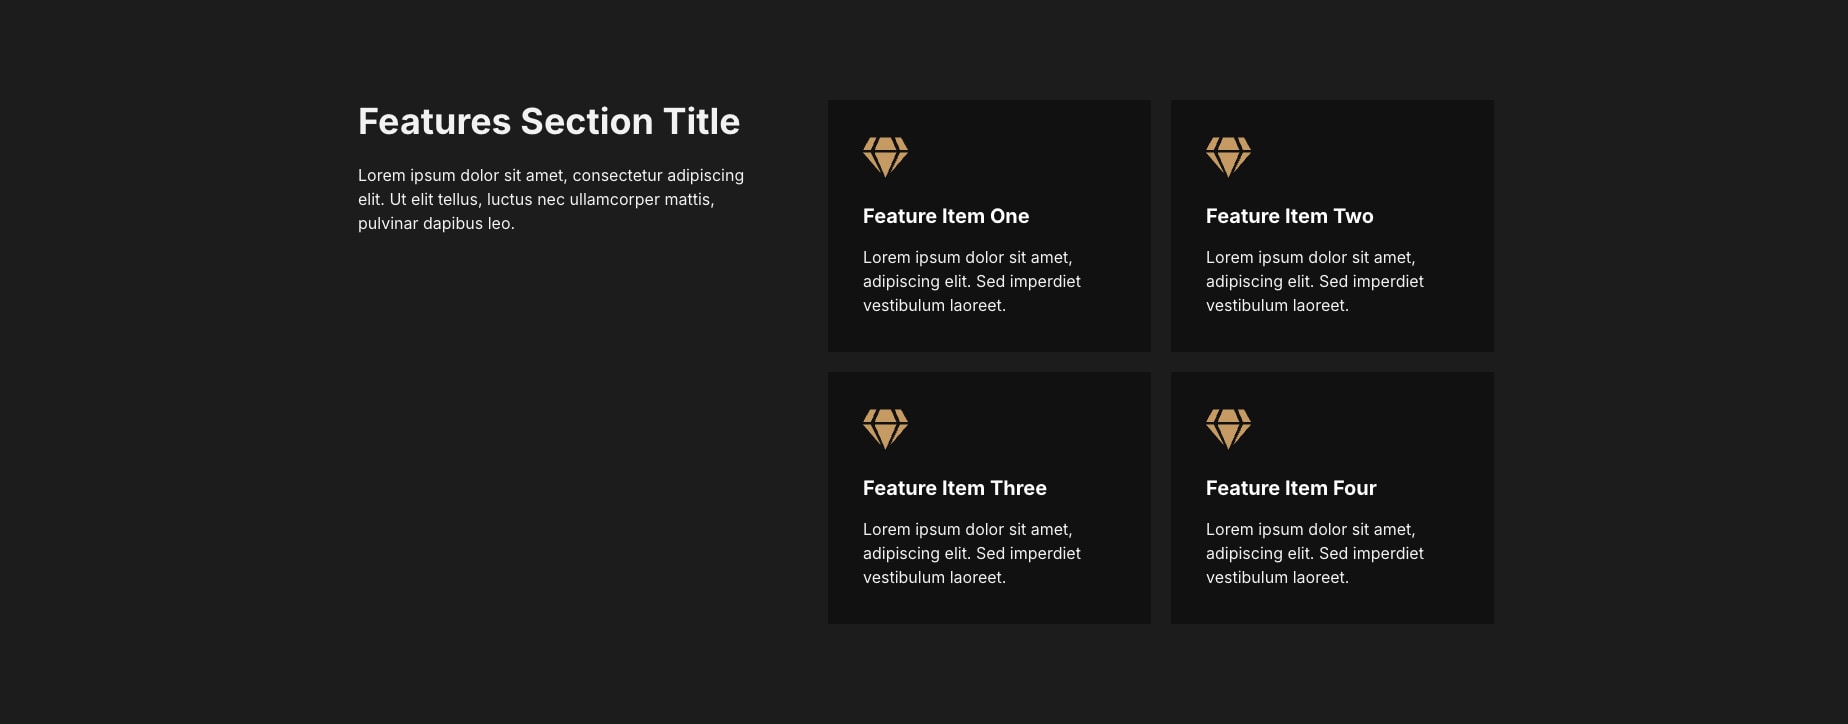Click the diamond icon on Feature Item Two
1848x724 pixels.
pyautogui.click(x=1228, y=156)
